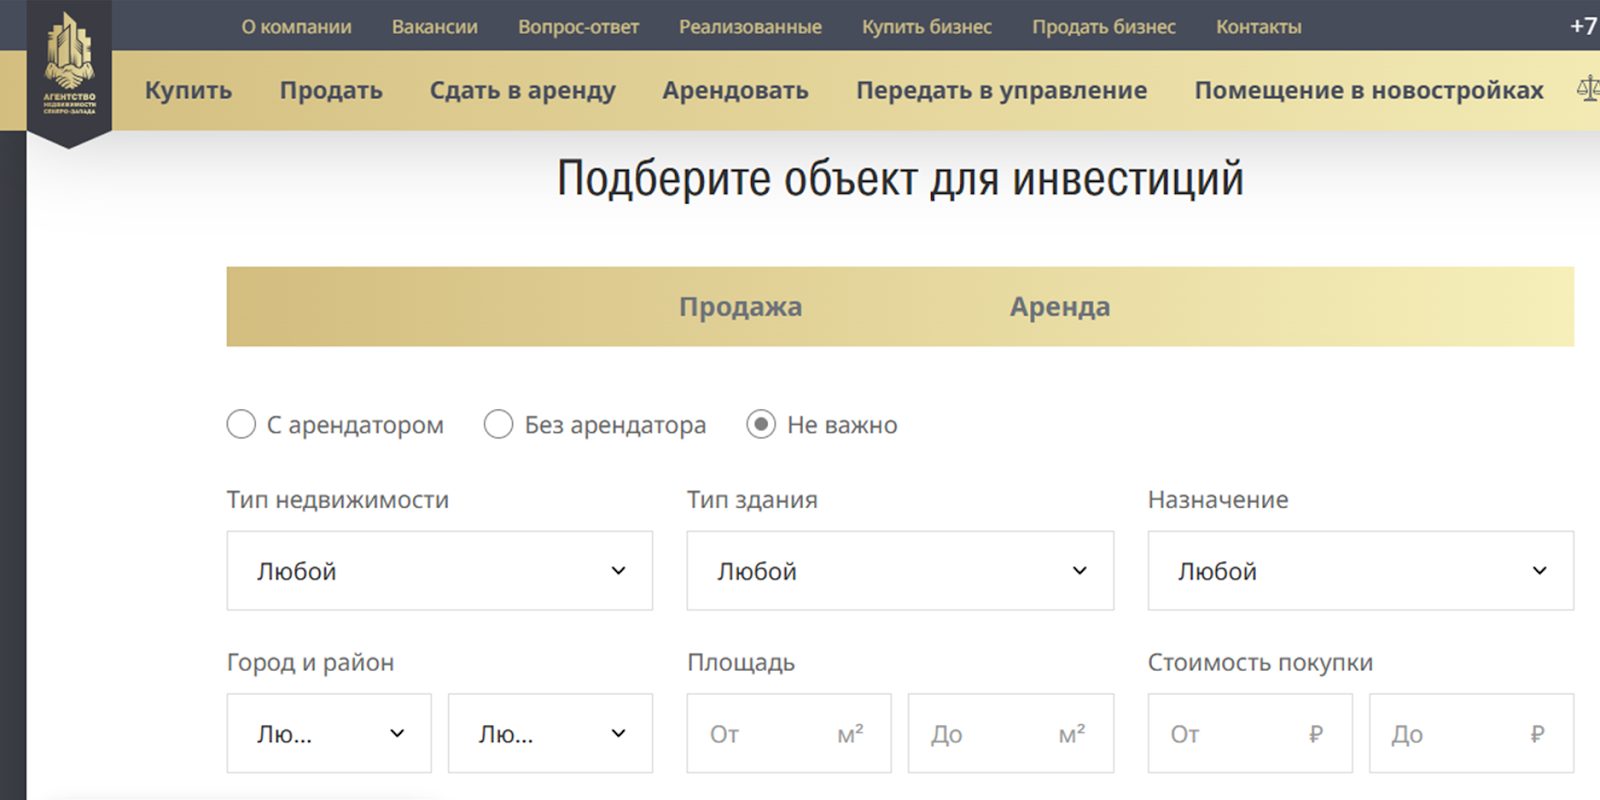Open the 'Купить' menu item
This screenshot has height=800, width=1600.
tap(188, 91)
